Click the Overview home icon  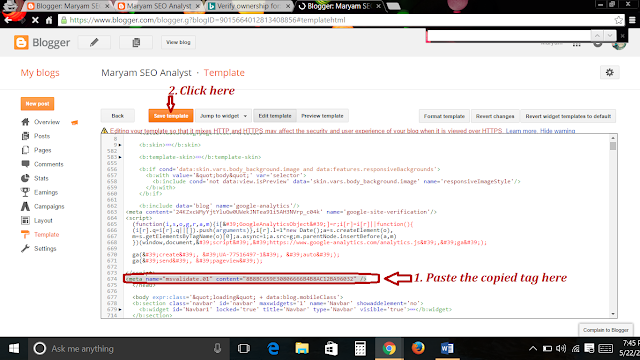pos(25,122)
